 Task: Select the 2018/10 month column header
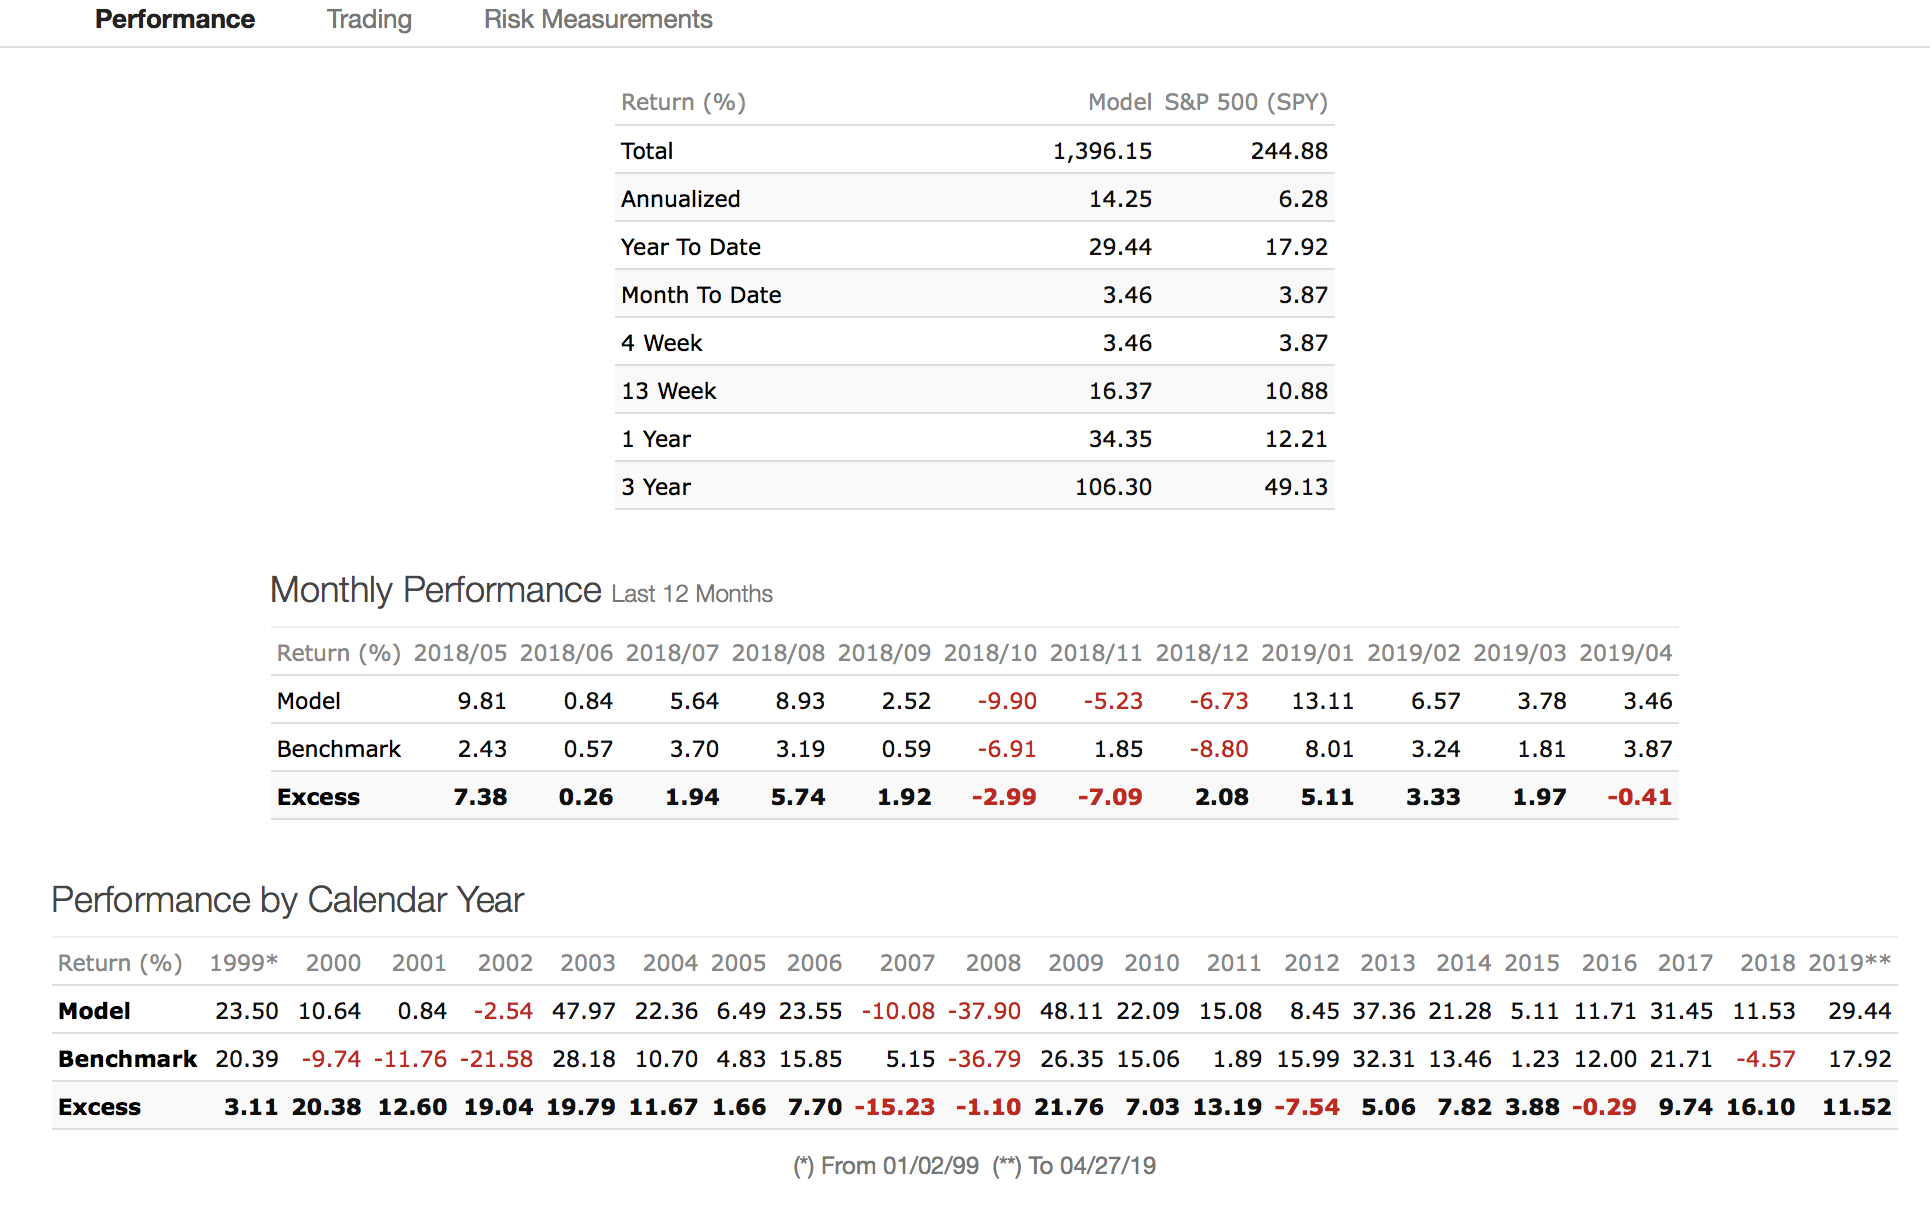pyautogui.click(x=989, y=653)
